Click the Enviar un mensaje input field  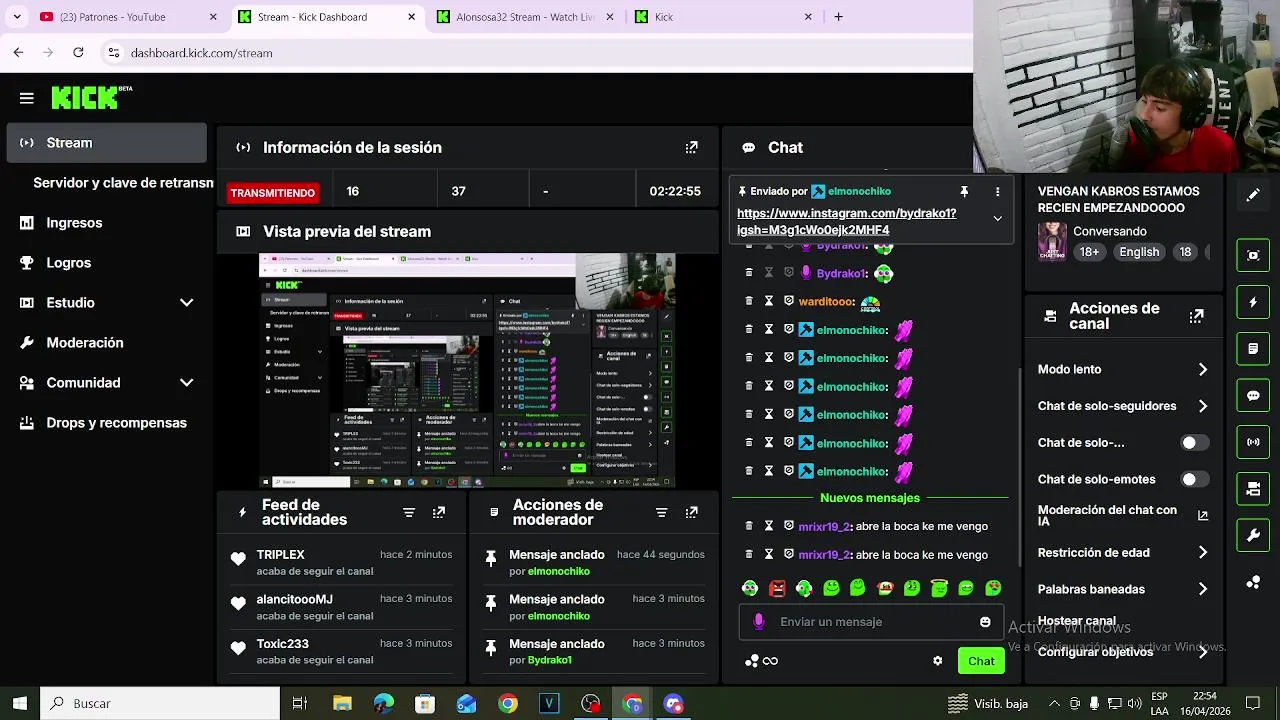[x=870, y=622]
